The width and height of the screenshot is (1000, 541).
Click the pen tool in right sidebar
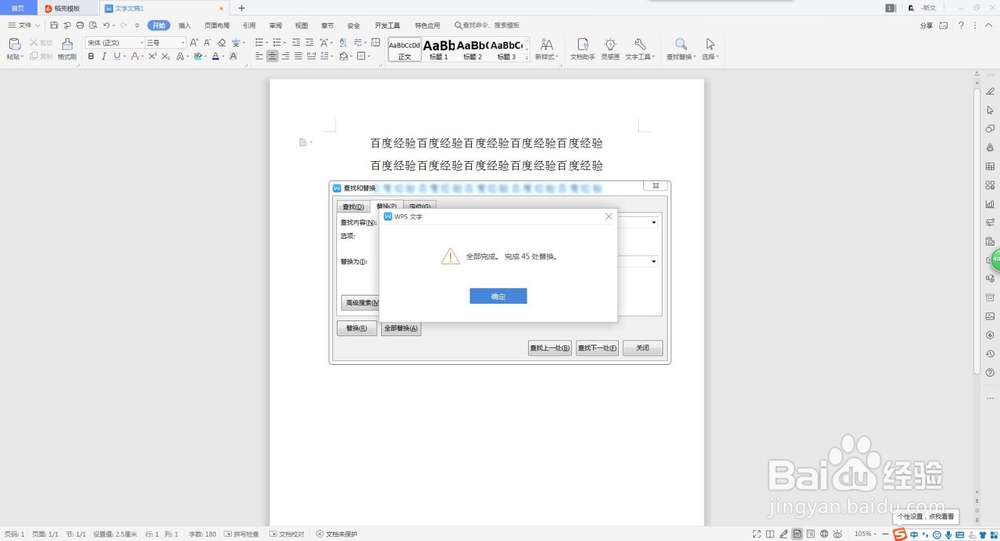990,91
